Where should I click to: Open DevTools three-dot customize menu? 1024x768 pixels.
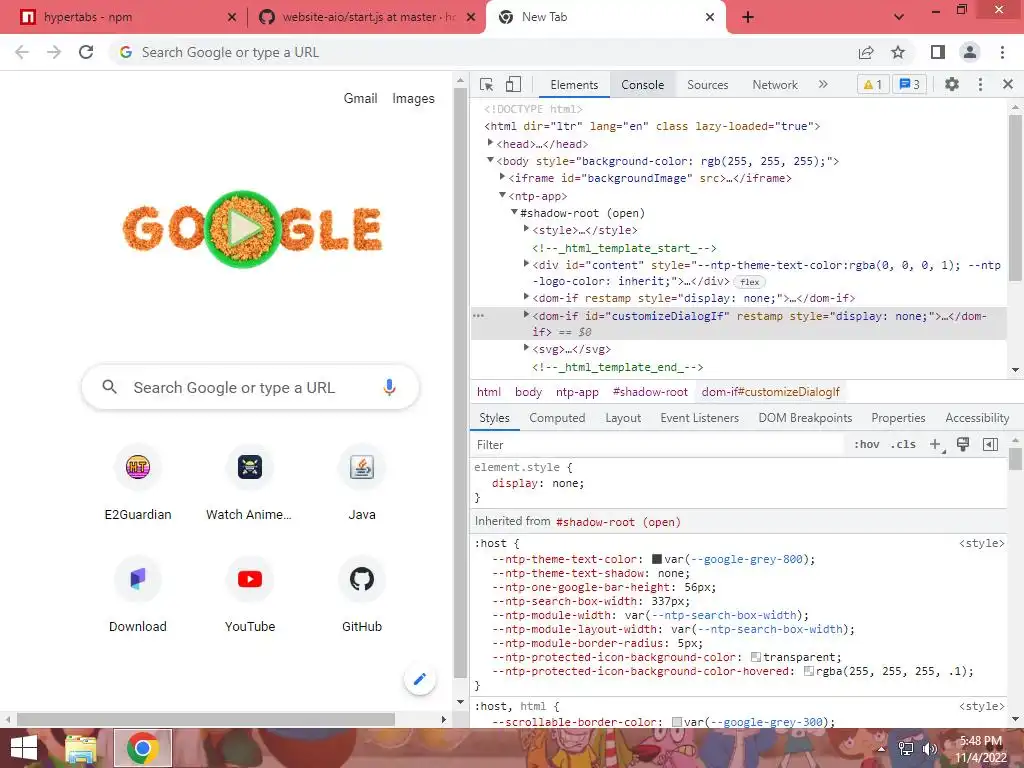tap(980, 84)
